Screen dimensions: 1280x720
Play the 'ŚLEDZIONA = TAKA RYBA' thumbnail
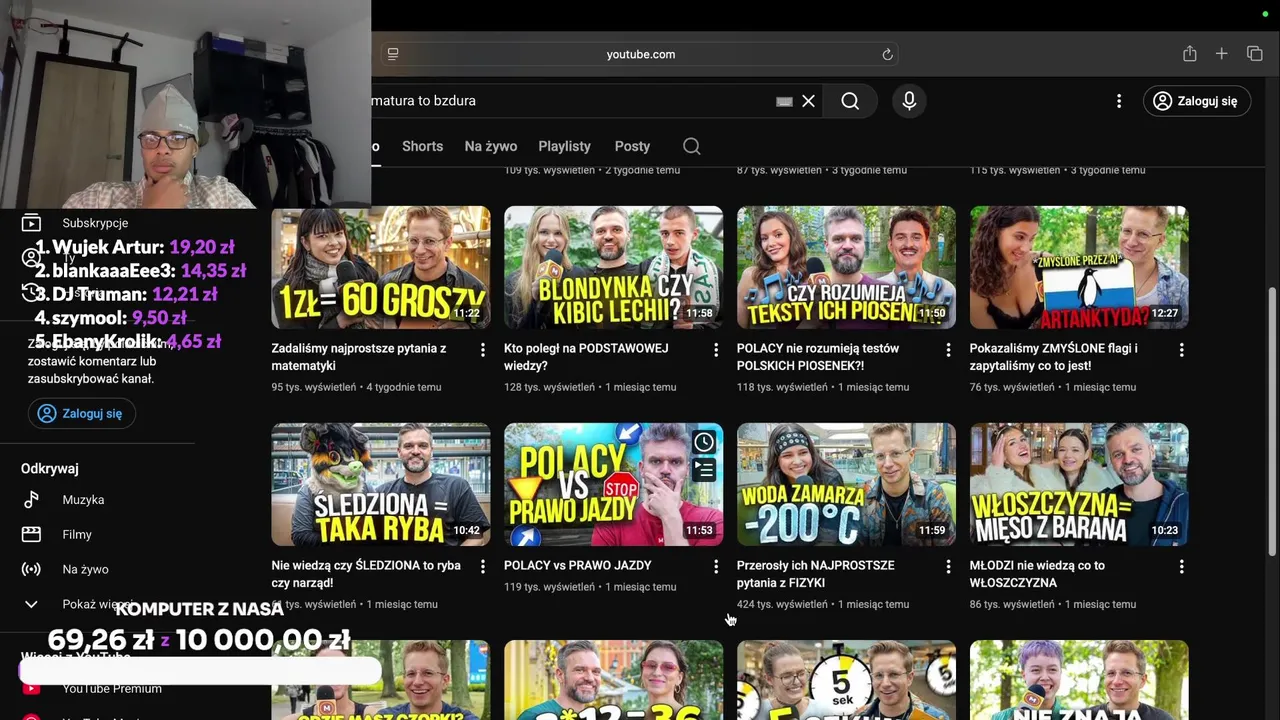pyautogui.click(x=381, y=485)
